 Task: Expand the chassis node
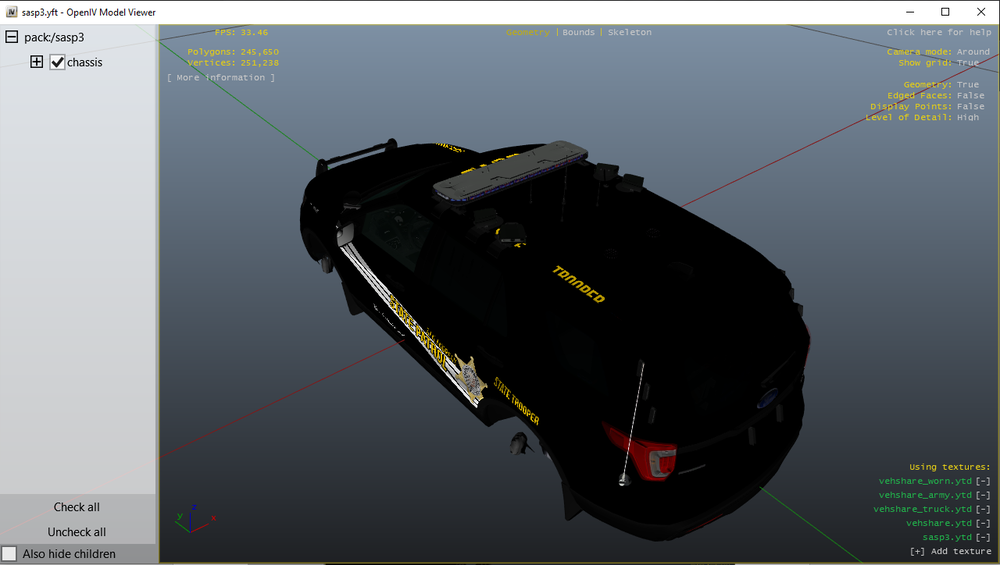point(37,62)
